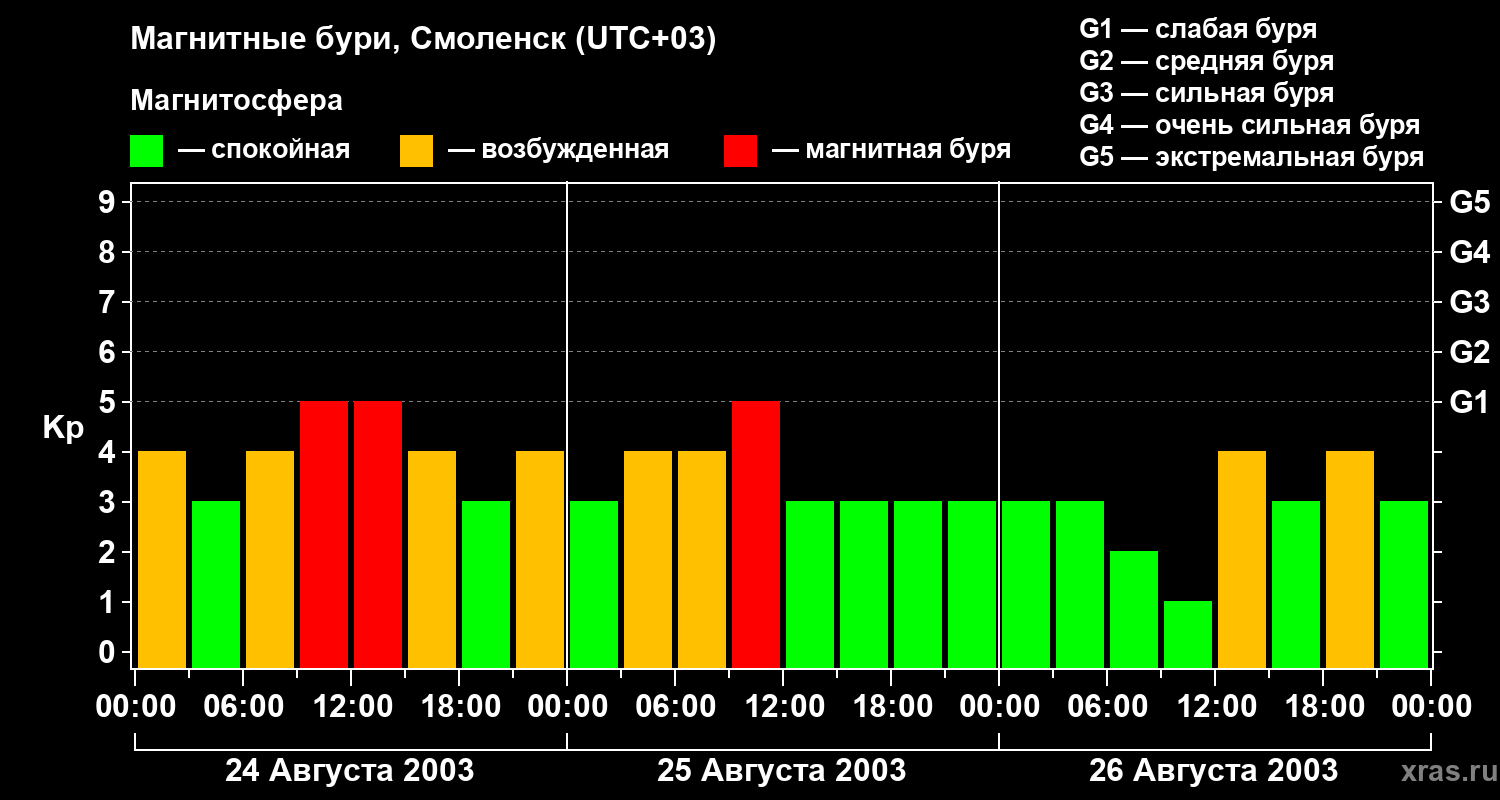Click the G5 storm level label on axis

[x=1469, y=202]
